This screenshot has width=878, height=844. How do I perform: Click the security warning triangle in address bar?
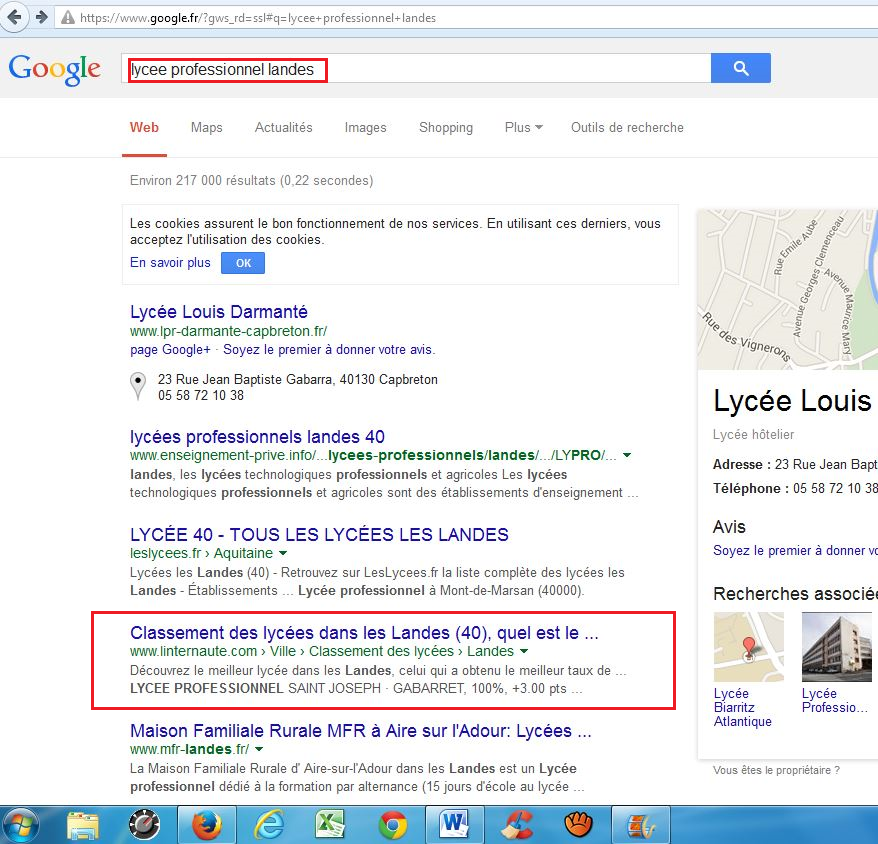tap(68, 18)
